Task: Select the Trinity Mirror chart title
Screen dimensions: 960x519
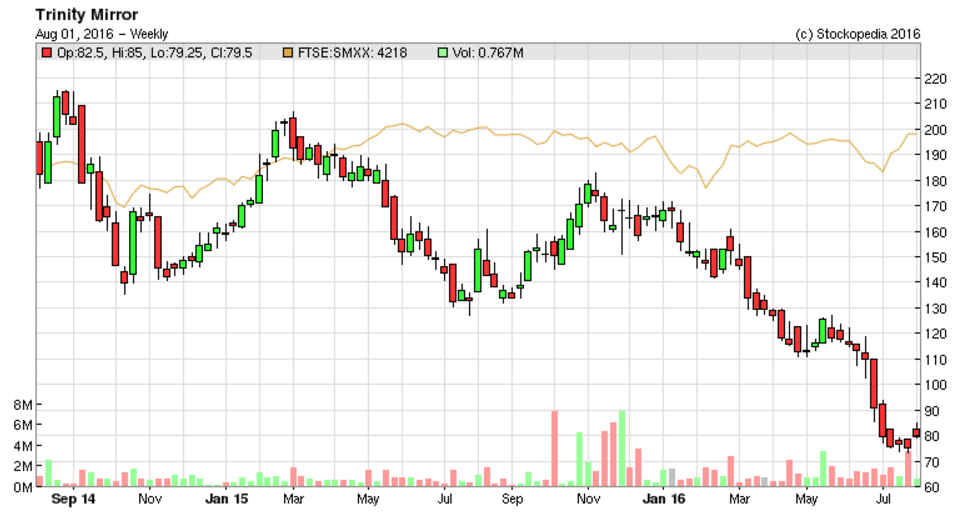Action: (x=87, y=15)
